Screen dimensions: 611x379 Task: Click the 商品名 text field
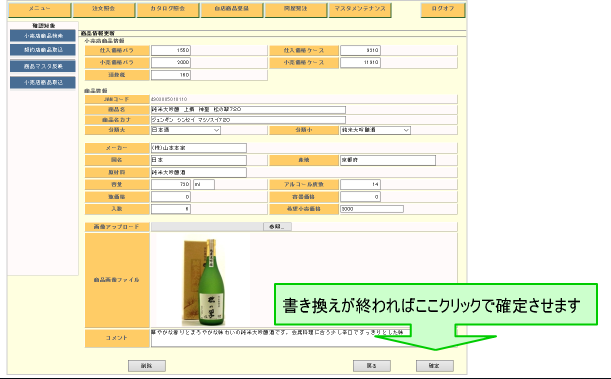point(248,110)
